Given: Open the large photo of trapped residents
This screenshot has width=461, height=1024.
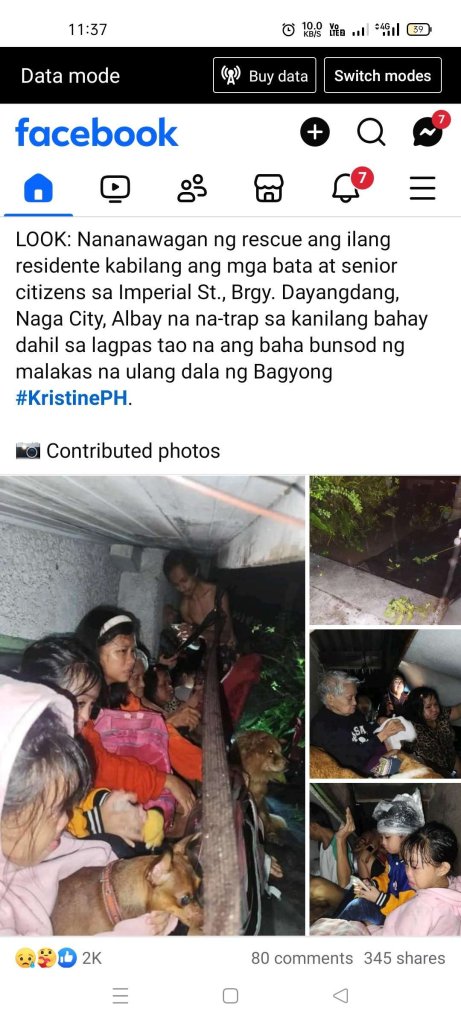Looking at the screenshot, I should pyautogui.click(x=152, y=705).
